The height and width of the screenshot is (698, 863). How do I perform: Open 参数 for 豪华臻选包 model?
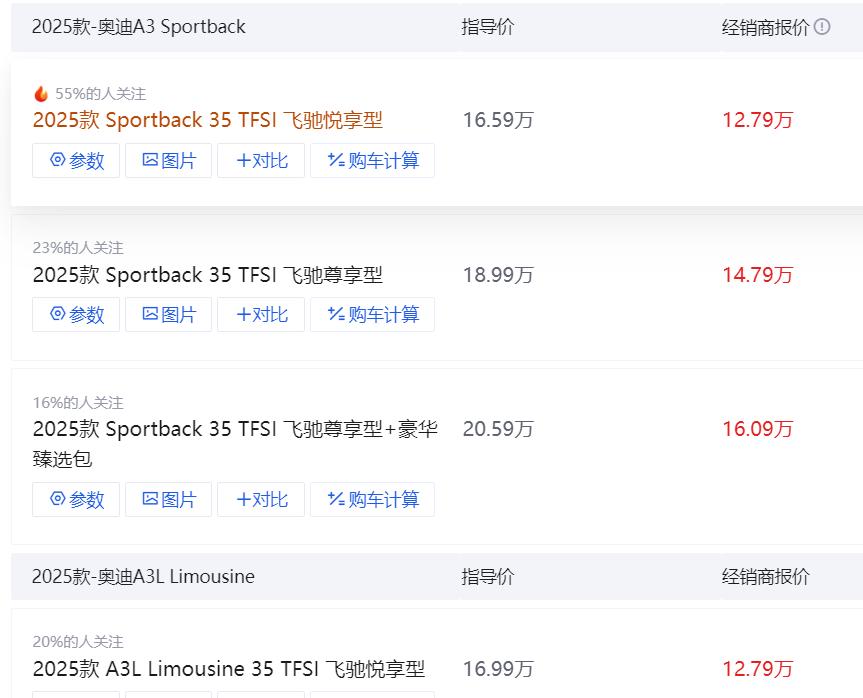76,499
